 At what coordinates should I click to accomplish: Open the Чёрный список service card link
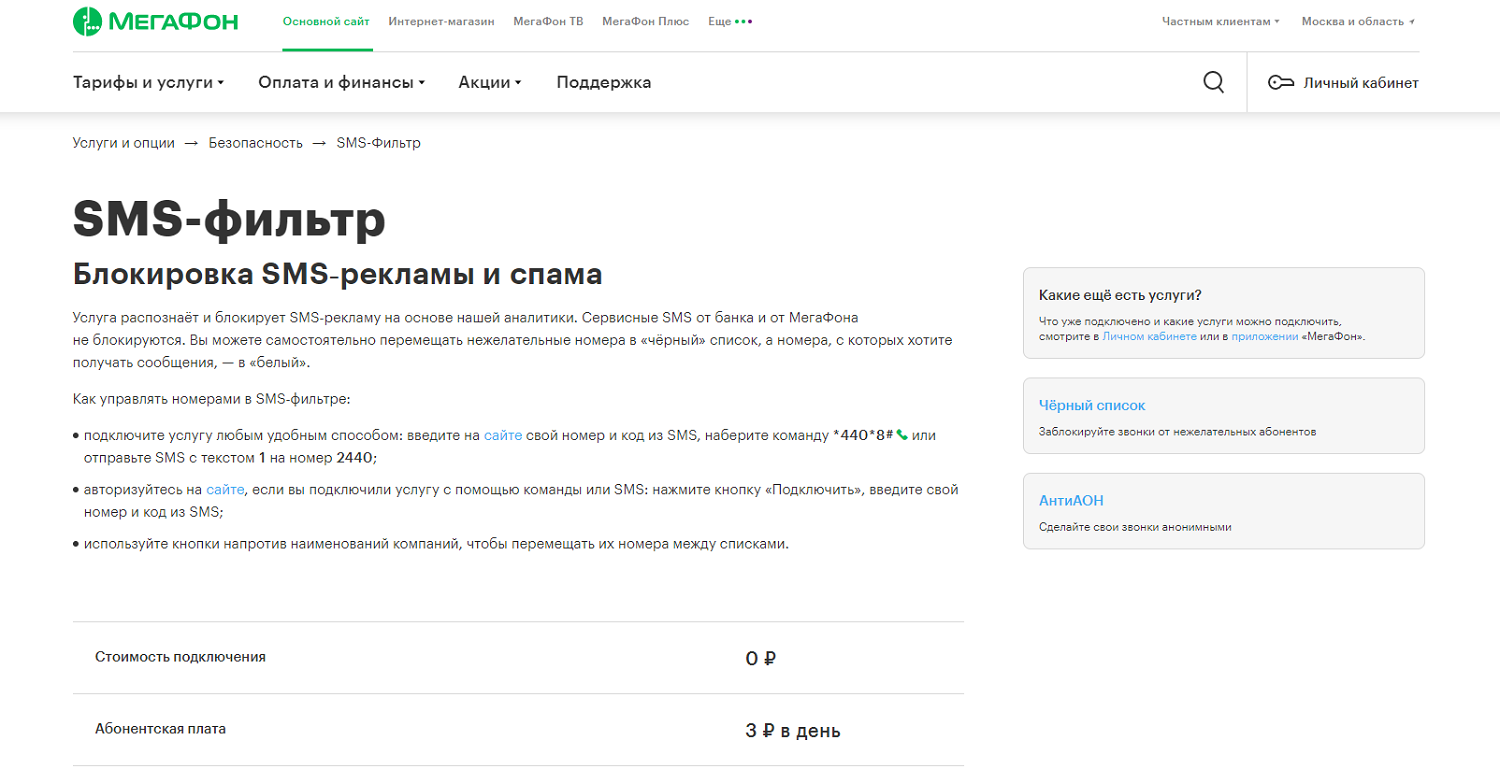point(1092,405)
